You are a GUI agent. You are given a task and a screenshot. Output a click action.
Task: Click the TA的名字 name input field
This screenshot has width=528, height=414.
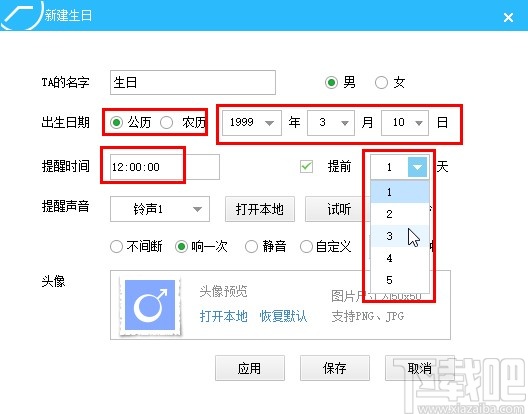click(x=193, y=83)
